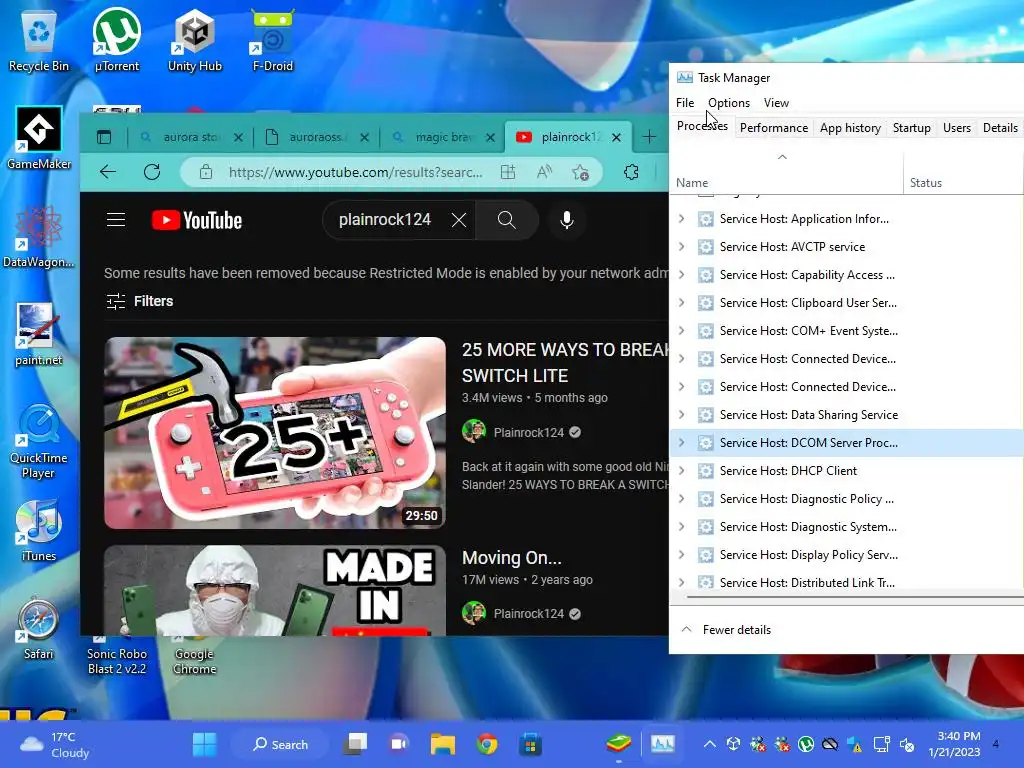Screen dimensions: 1024x768
Task: Open Microsoft Store from the taskbar
Action: pos(530,744)
